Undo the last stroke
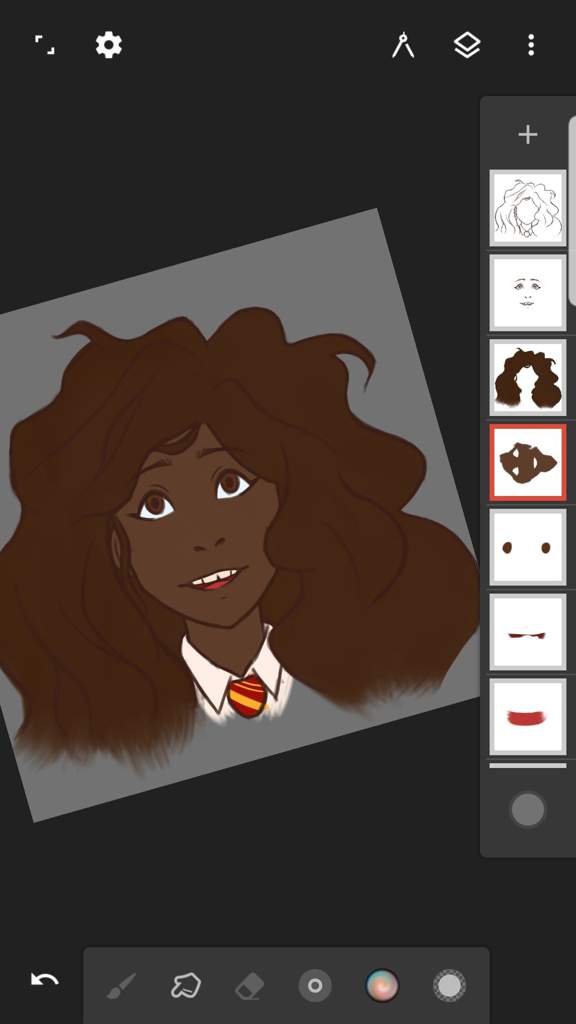 click(44, 979)
